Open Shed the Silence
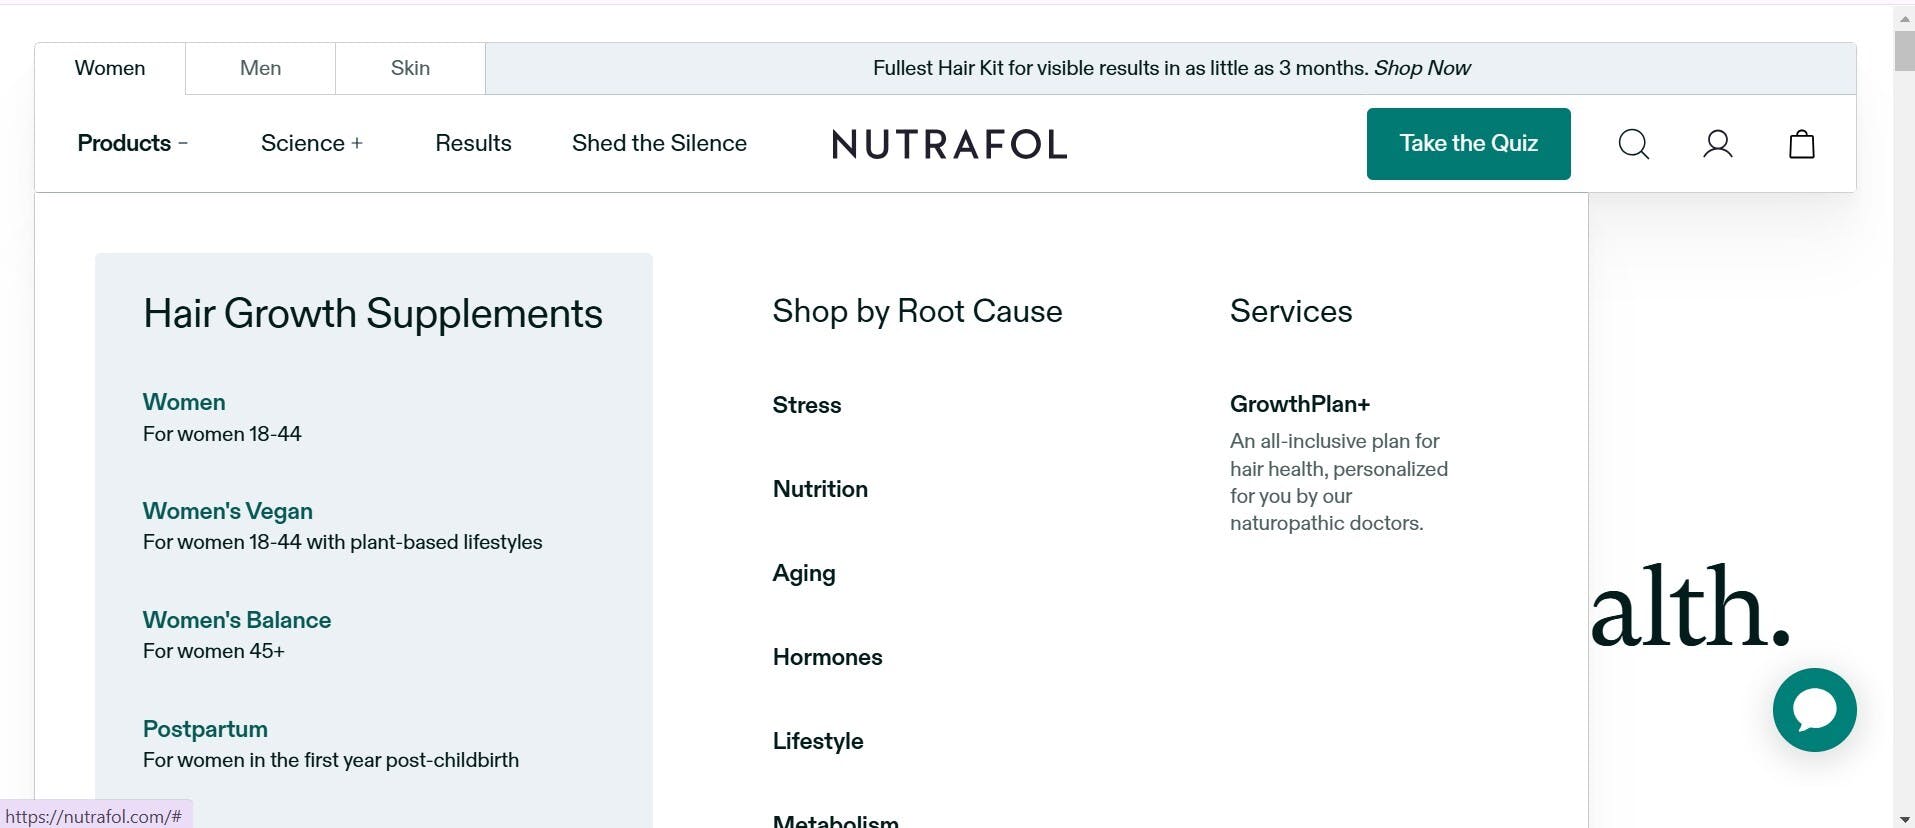The width and height of the screenshot is (1915, 828). tap(659, 143)
